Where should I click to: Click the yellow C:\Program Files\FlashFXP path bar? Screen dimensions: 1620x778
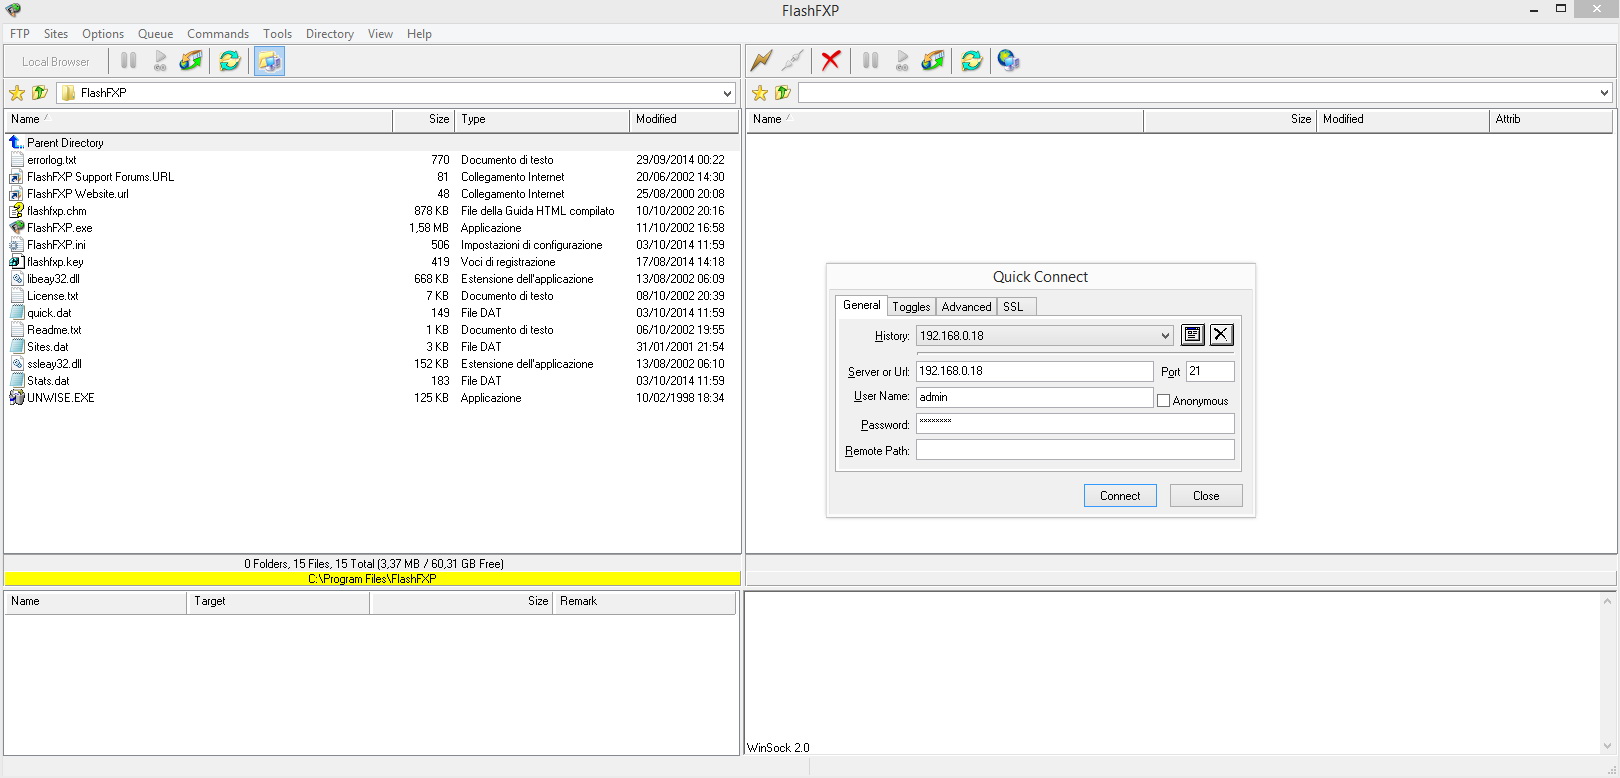(x=372, y=579)
